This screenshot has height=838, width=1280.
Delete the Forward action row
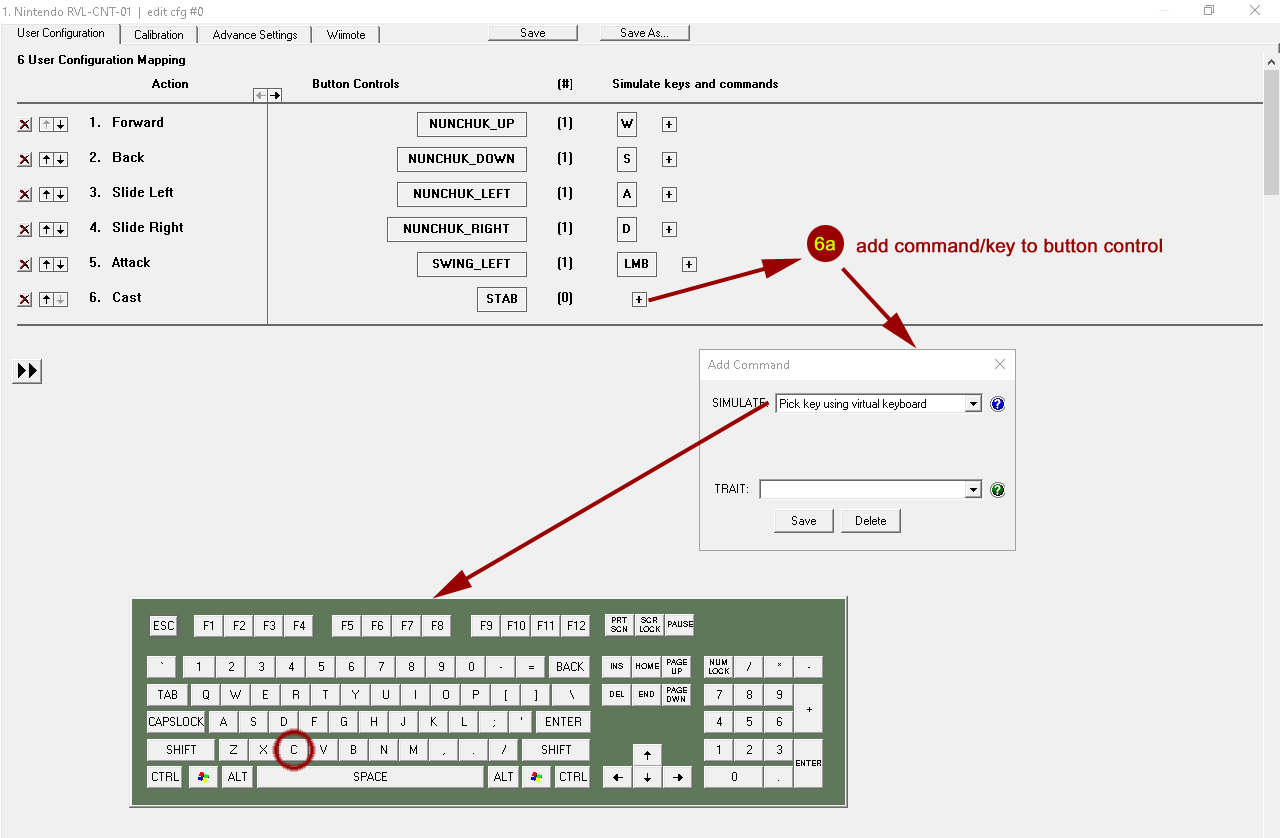25,125
